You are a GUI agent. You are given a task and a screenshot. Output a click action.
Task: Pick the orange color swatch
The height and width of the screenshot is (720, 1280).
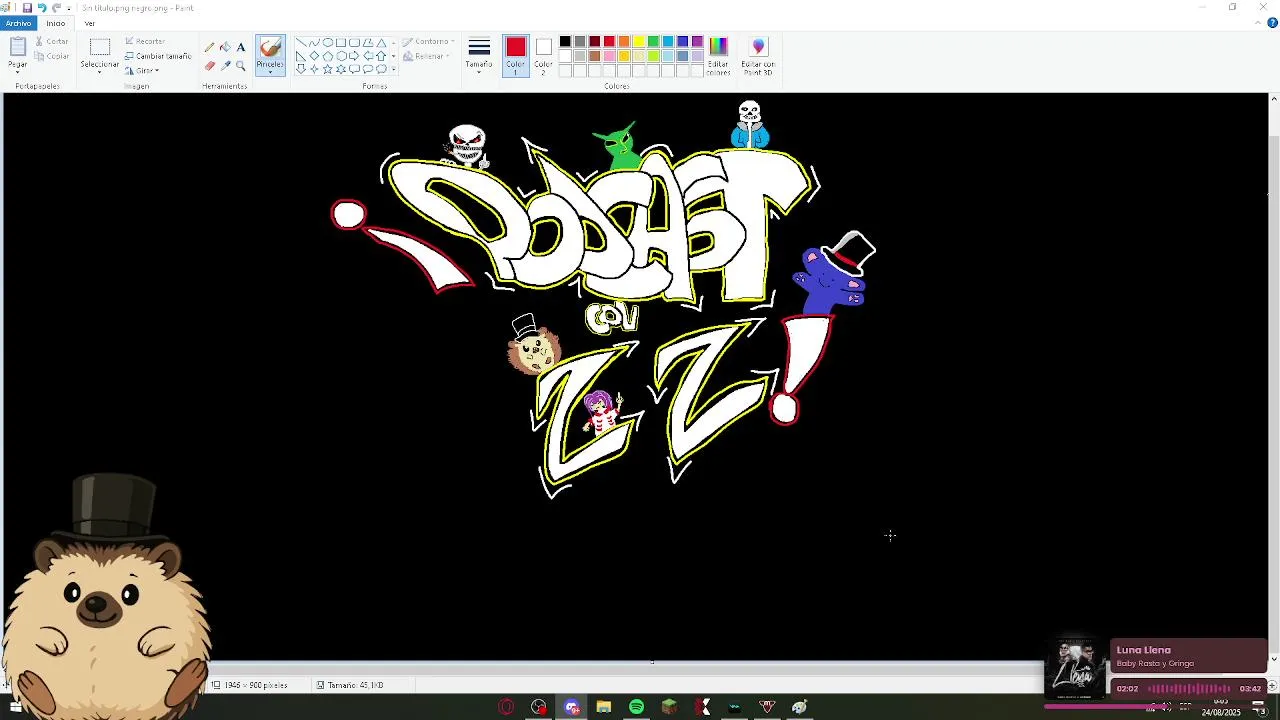624,41
